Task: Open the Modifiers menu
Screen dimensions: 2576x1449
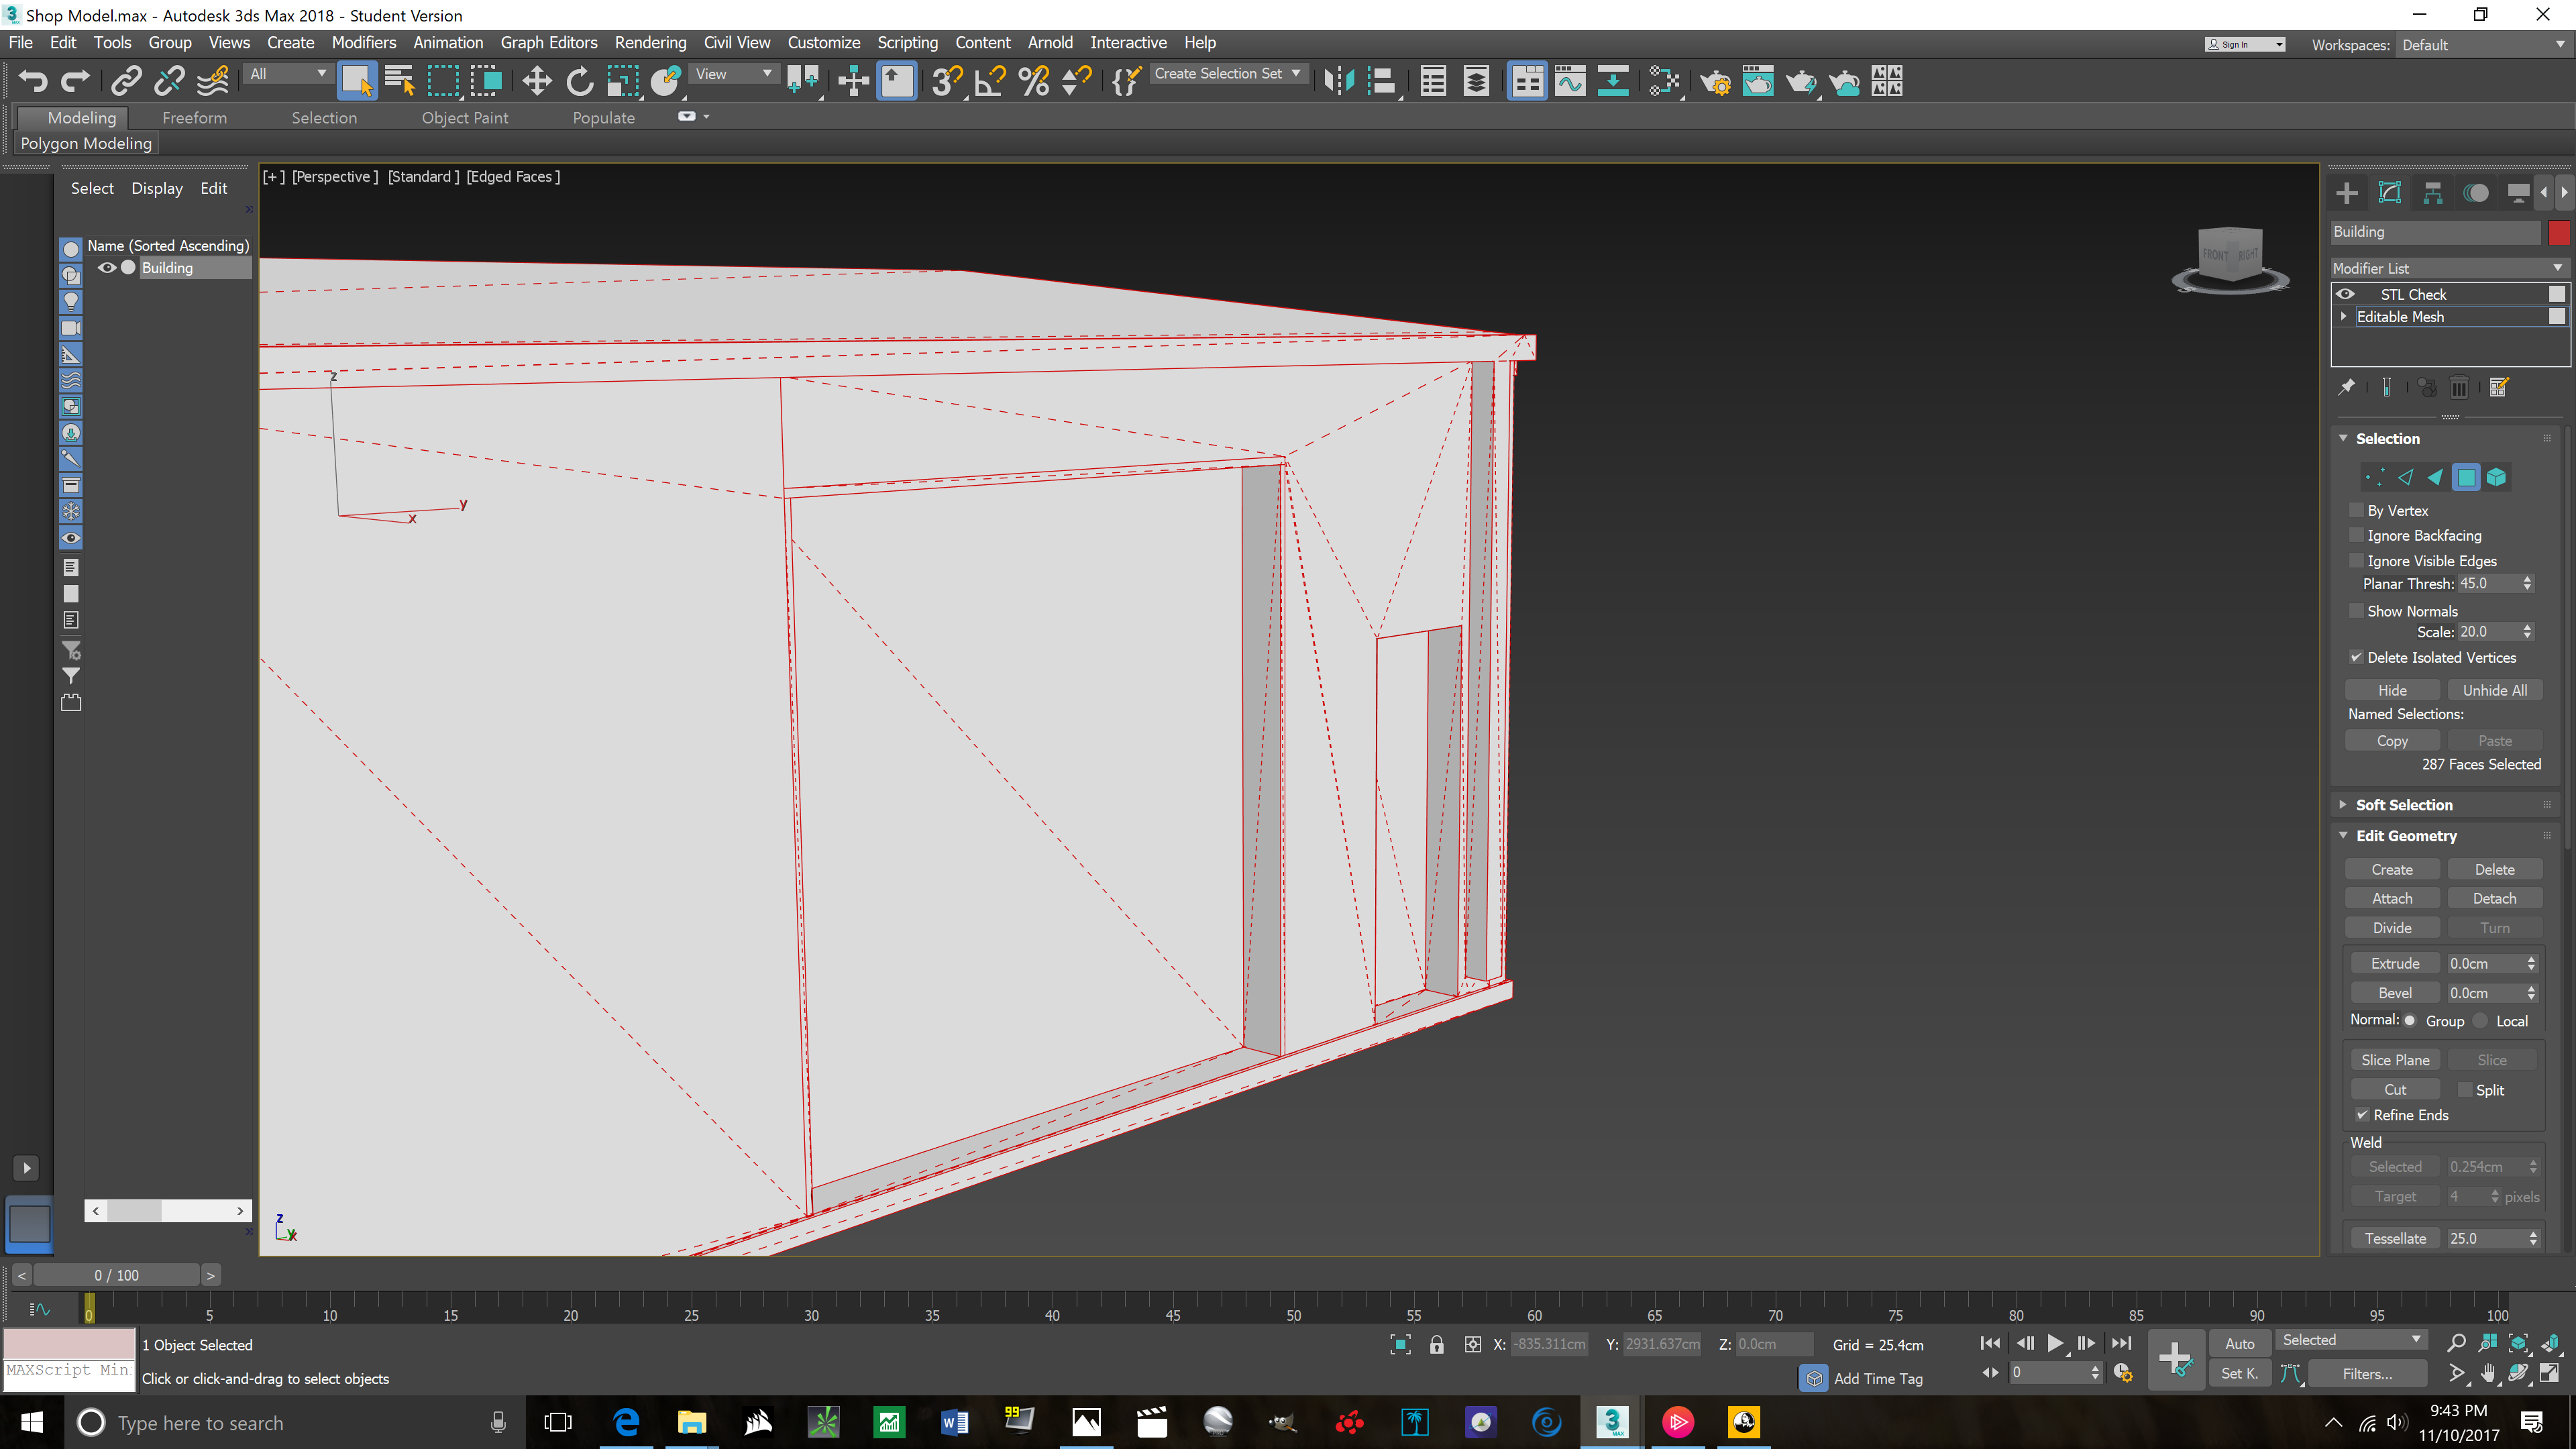Action: tap(363, 42)
